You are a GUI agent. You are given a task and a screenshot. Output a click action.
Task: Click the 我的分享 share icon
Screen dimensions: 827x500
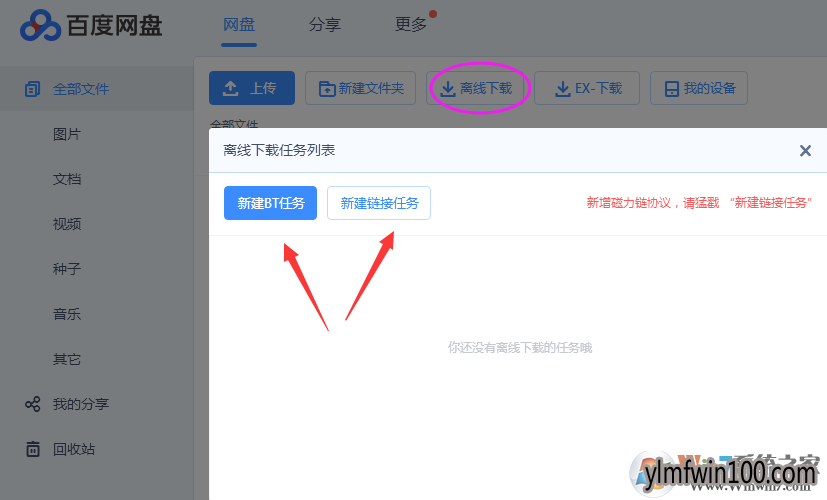point(33,404)
